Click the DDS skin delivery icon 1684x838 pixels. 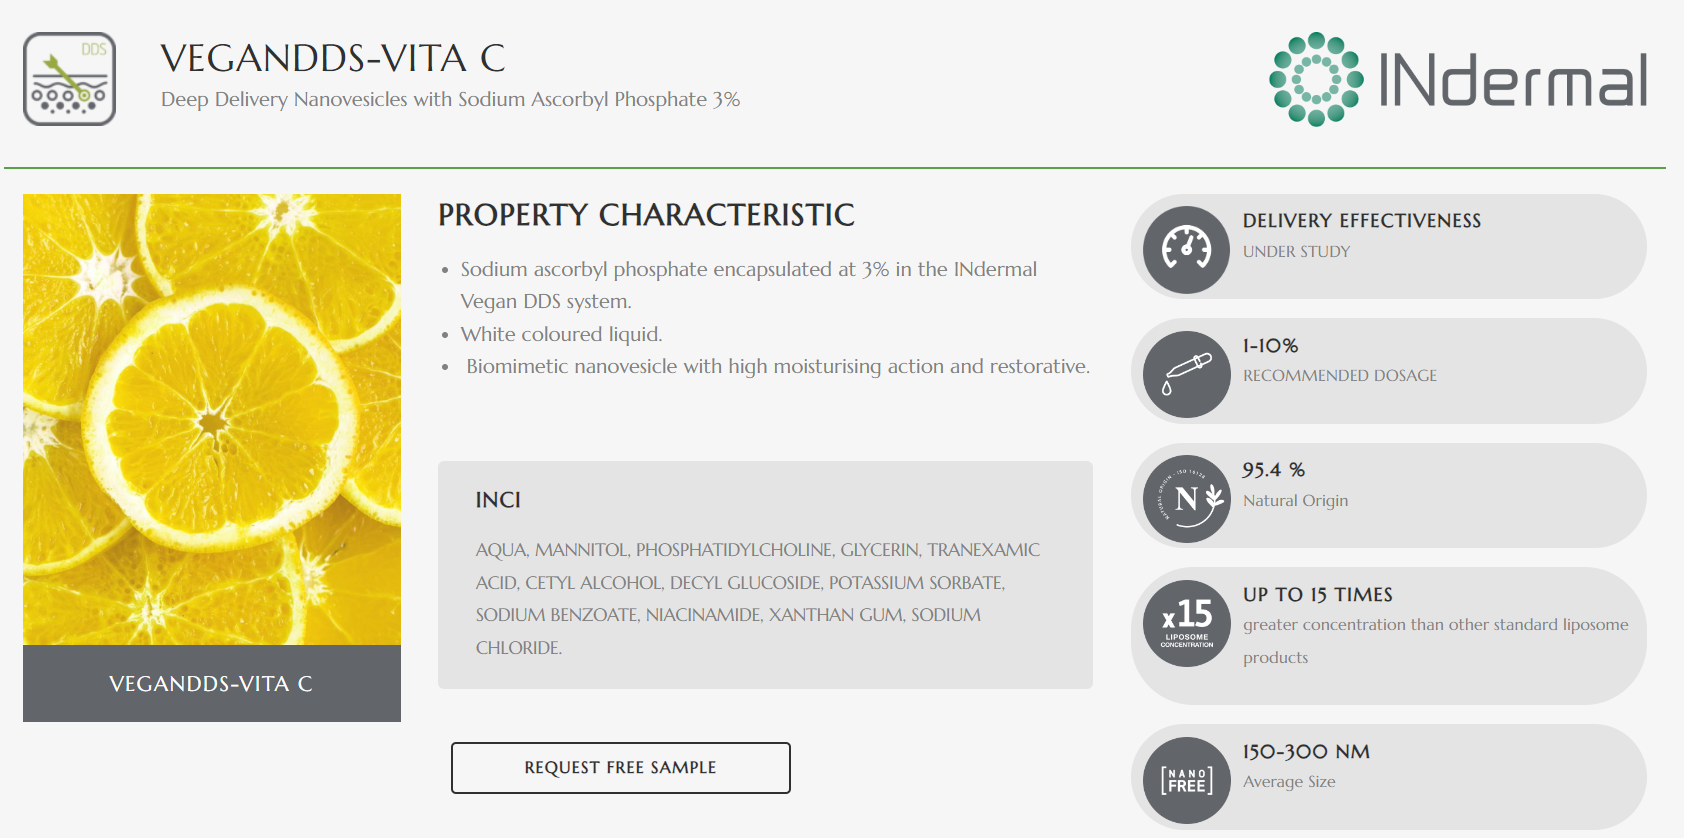click(69, 79)
